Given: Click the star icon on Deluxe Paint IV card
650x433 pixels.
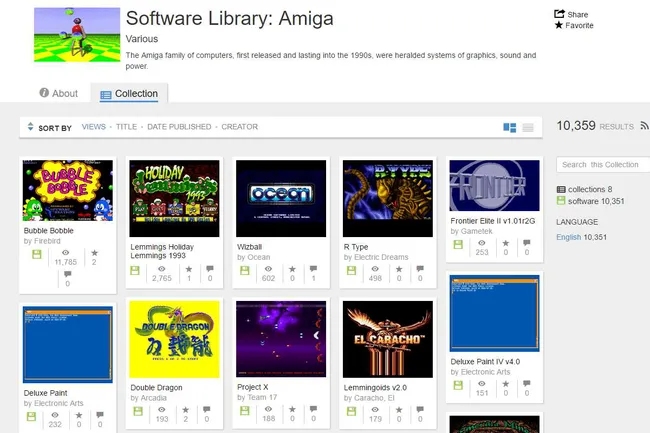Looking at the screenshot, I should [x=506, y=383].
